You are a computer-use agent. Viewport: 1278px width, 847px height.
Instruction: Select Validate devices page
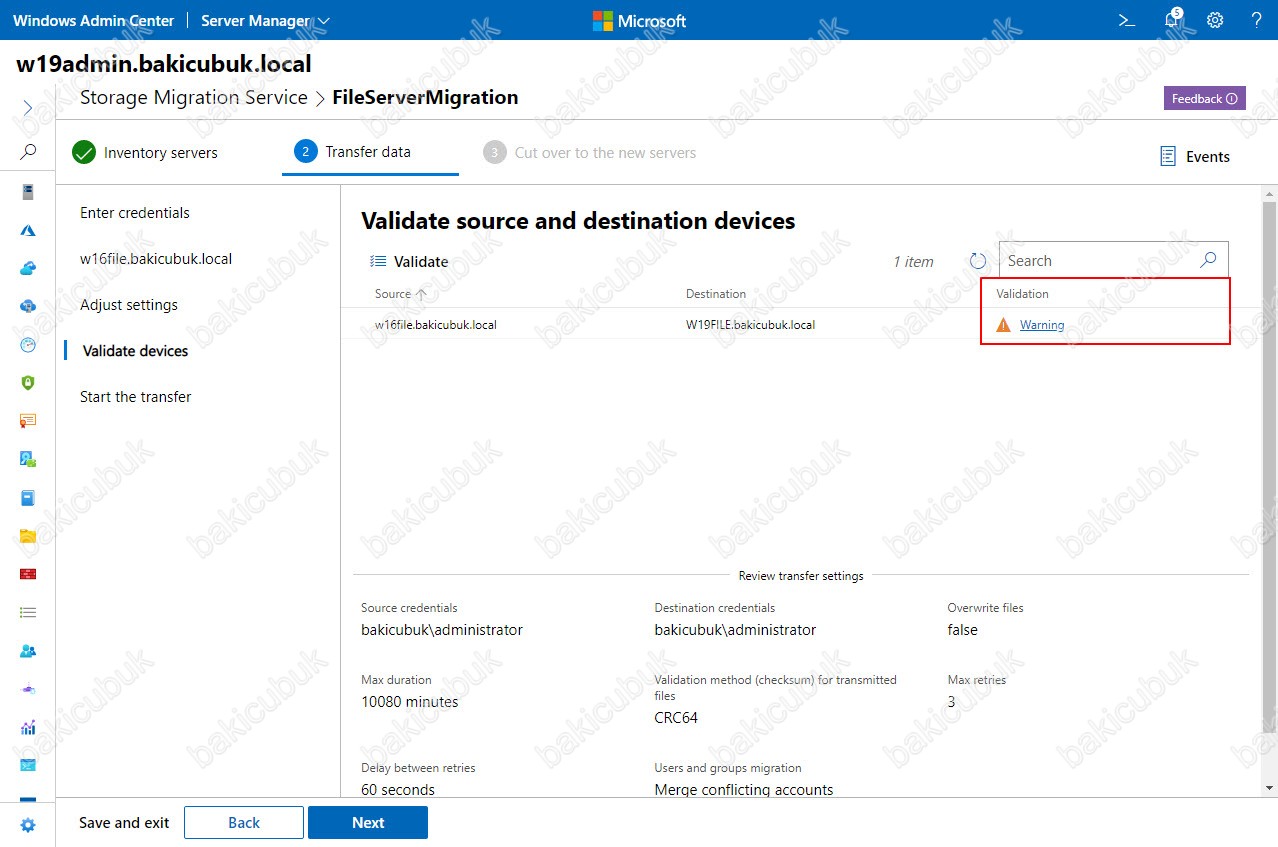[x=135, y=350]
